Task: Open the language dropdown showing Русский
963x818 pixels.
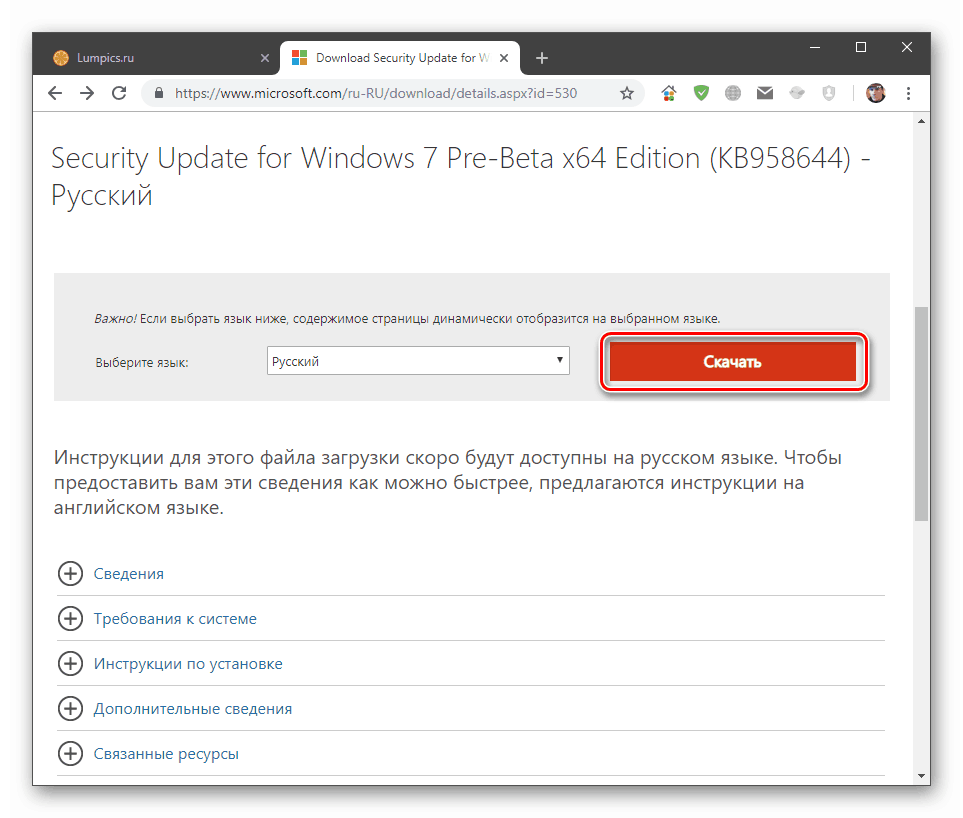Action: (x=418, y=361)
